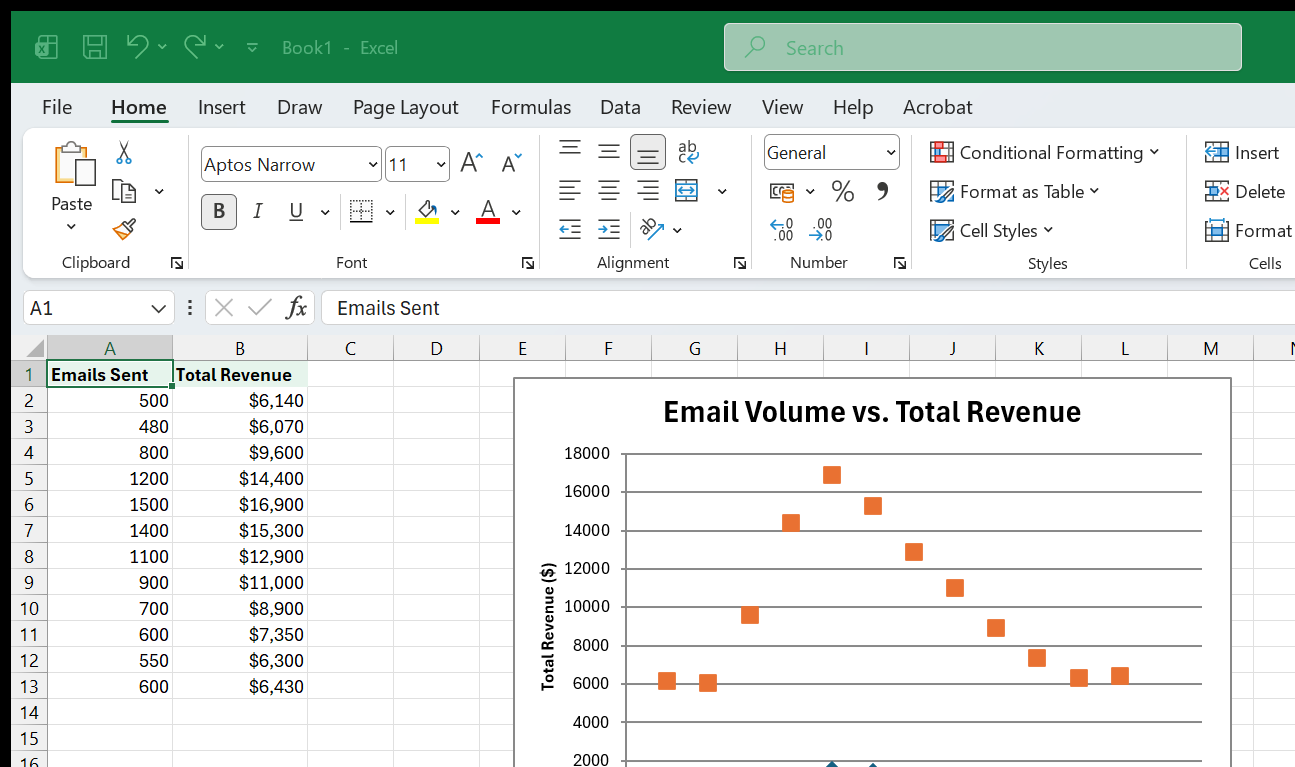Click the Name Box showing A1

point(98,308)
